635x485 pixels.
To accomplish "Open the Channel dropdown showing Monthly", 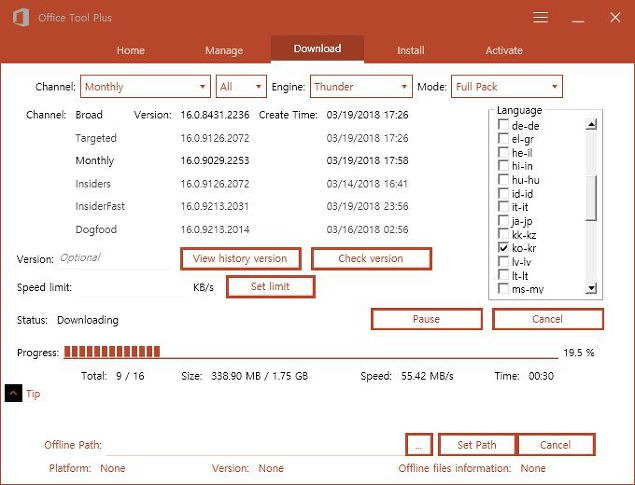I will (x=145, y=86).
